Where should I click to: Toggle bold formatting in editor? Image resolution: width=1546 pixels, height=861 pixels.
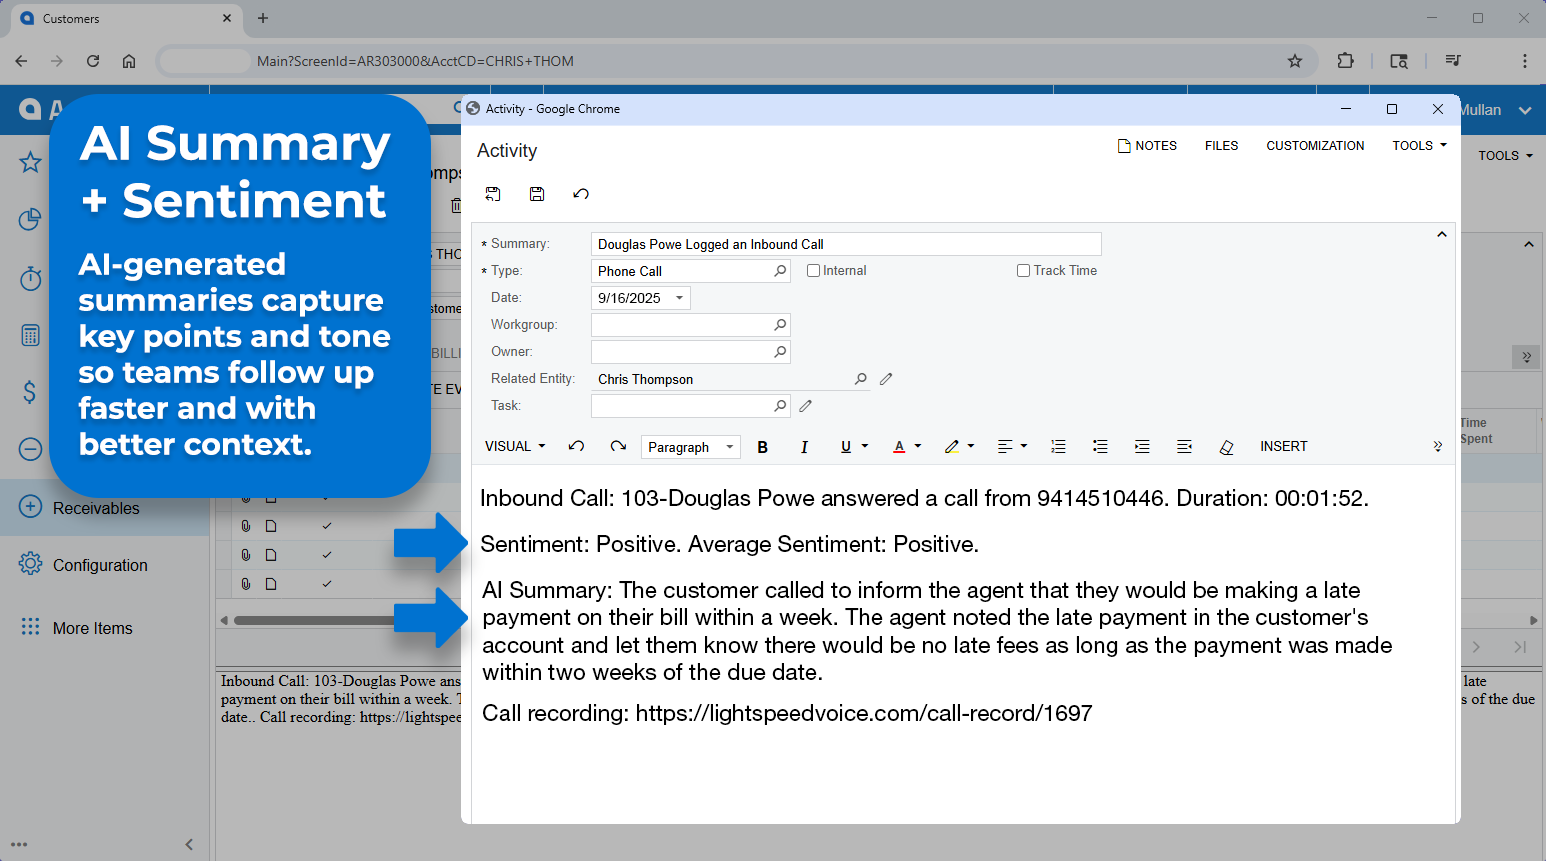(x=762, y=447)
